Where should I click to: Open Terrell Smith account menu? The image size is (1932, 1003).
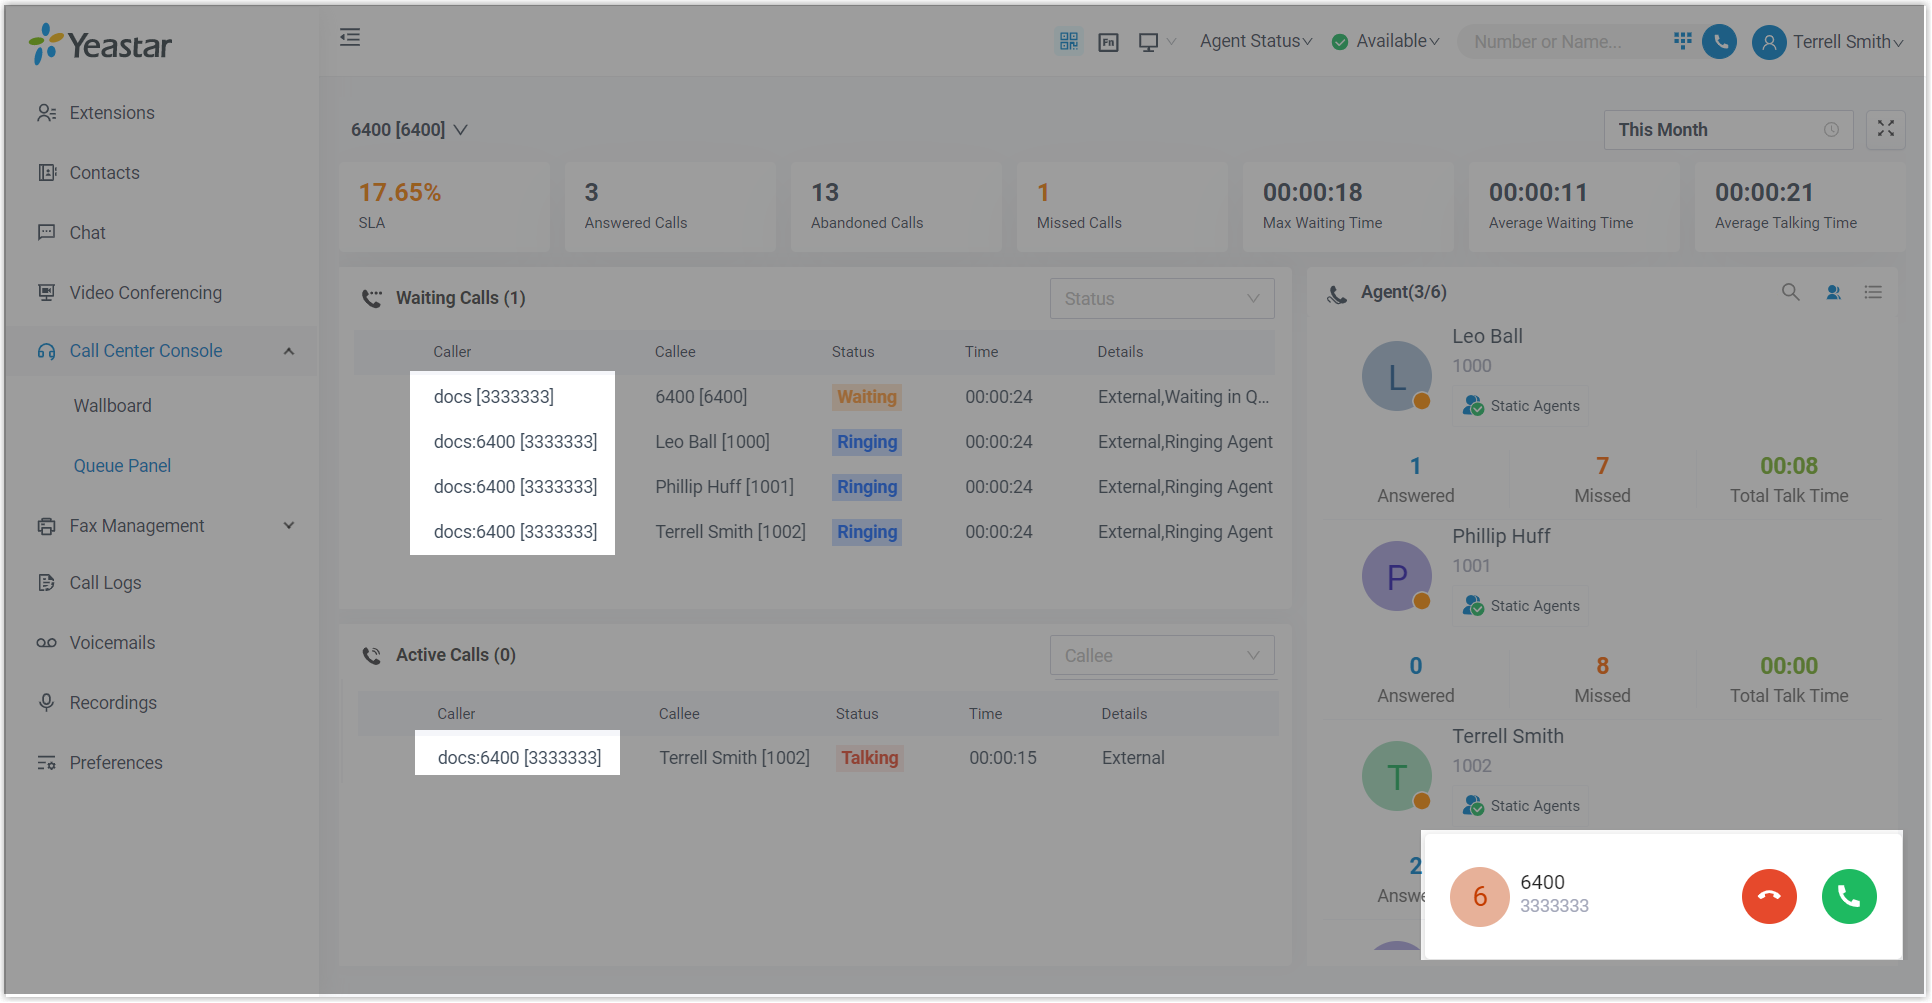pyautogui.click(x=1829, y=42)
